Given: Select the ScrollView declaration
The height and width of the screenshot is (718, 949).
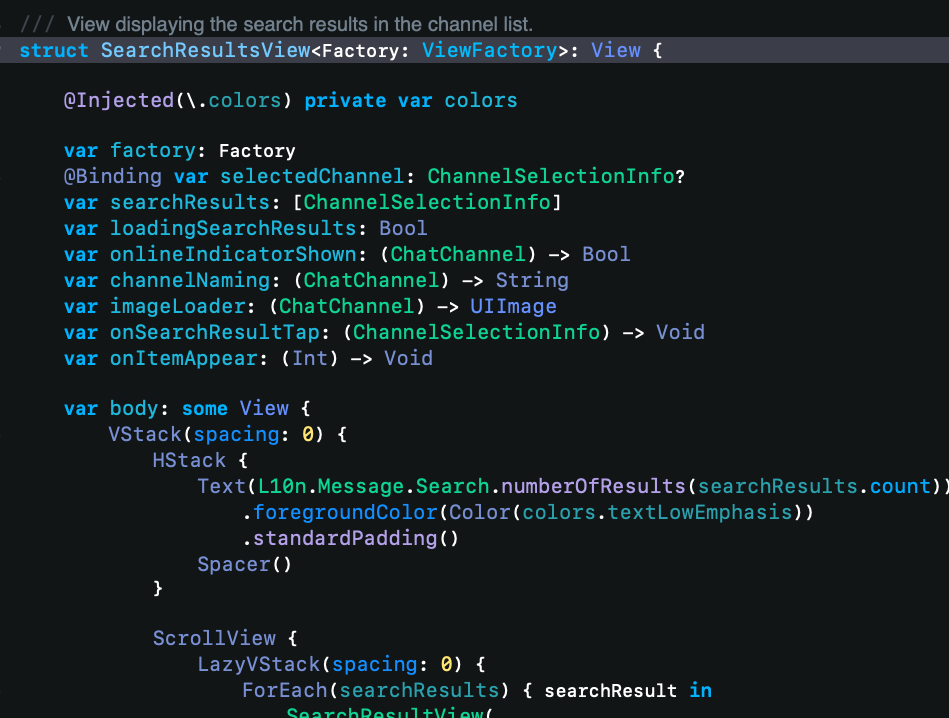Looking at the screenshot, I should pyautogui.click(x=214, y=638).
